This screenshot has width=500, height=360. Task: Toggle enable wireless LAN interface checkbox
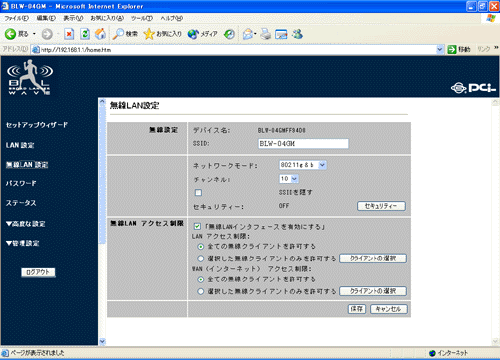pos(197,227)
